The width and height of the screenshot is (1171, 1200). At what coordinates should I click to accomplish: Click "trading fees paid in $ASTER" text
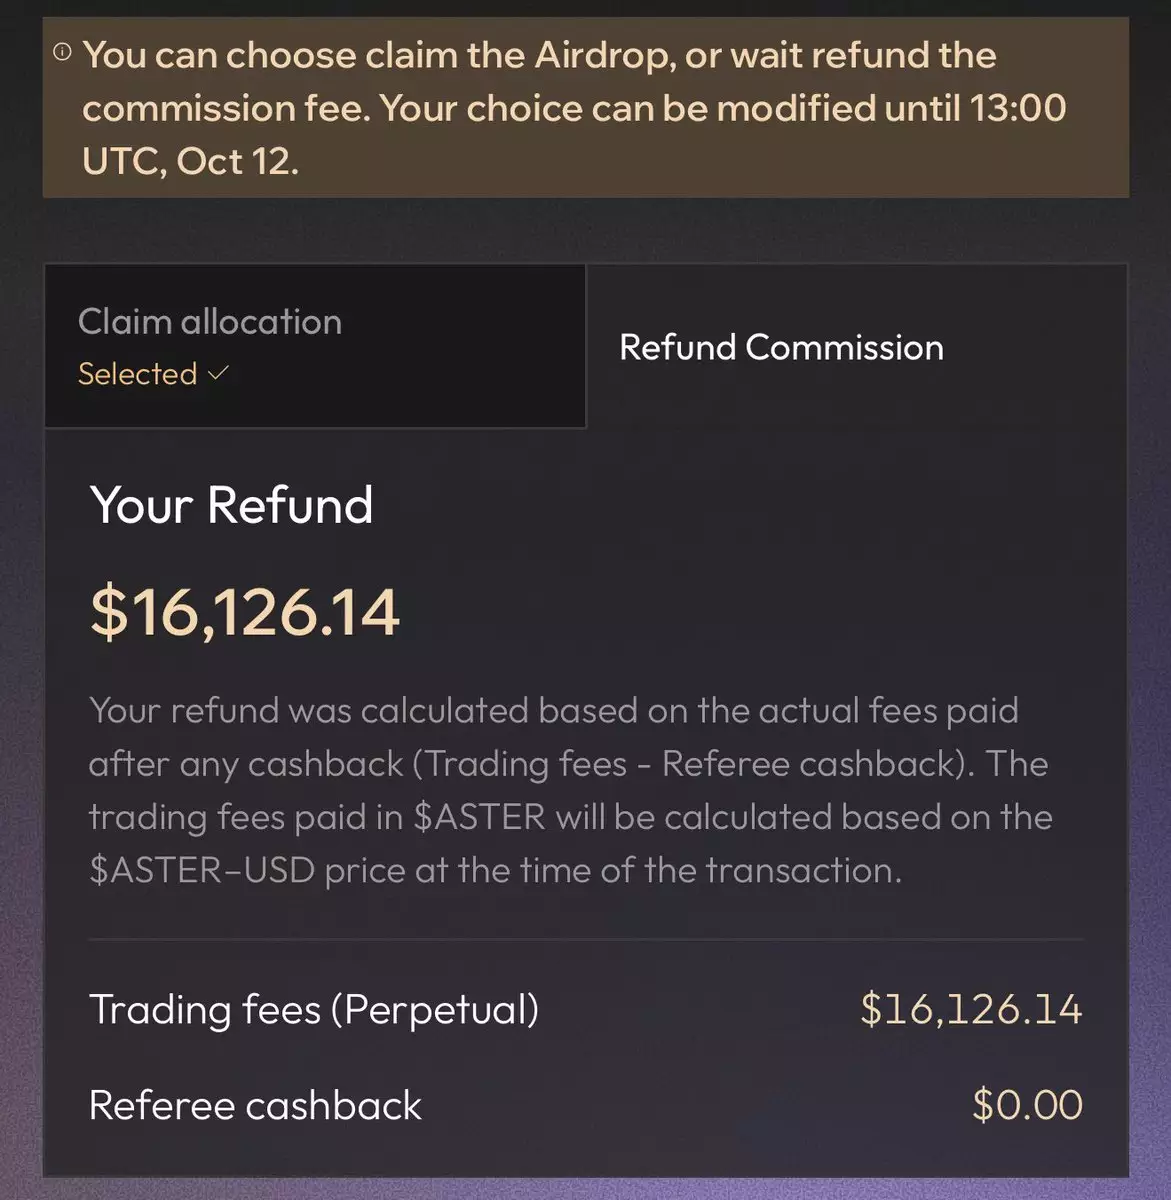pyautogui.click(x=317, y=817)
